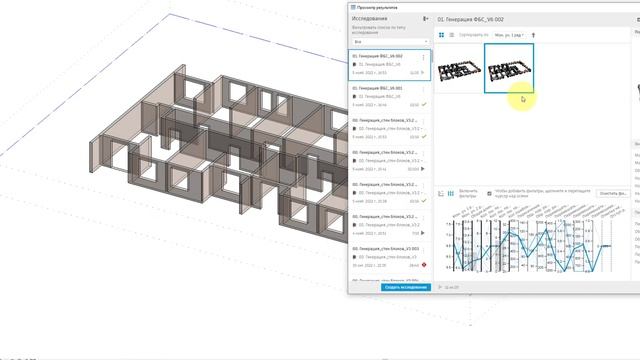The width and height of the screenshot is (640, 360).
Task: Switch results to list view
Action: 451,35
